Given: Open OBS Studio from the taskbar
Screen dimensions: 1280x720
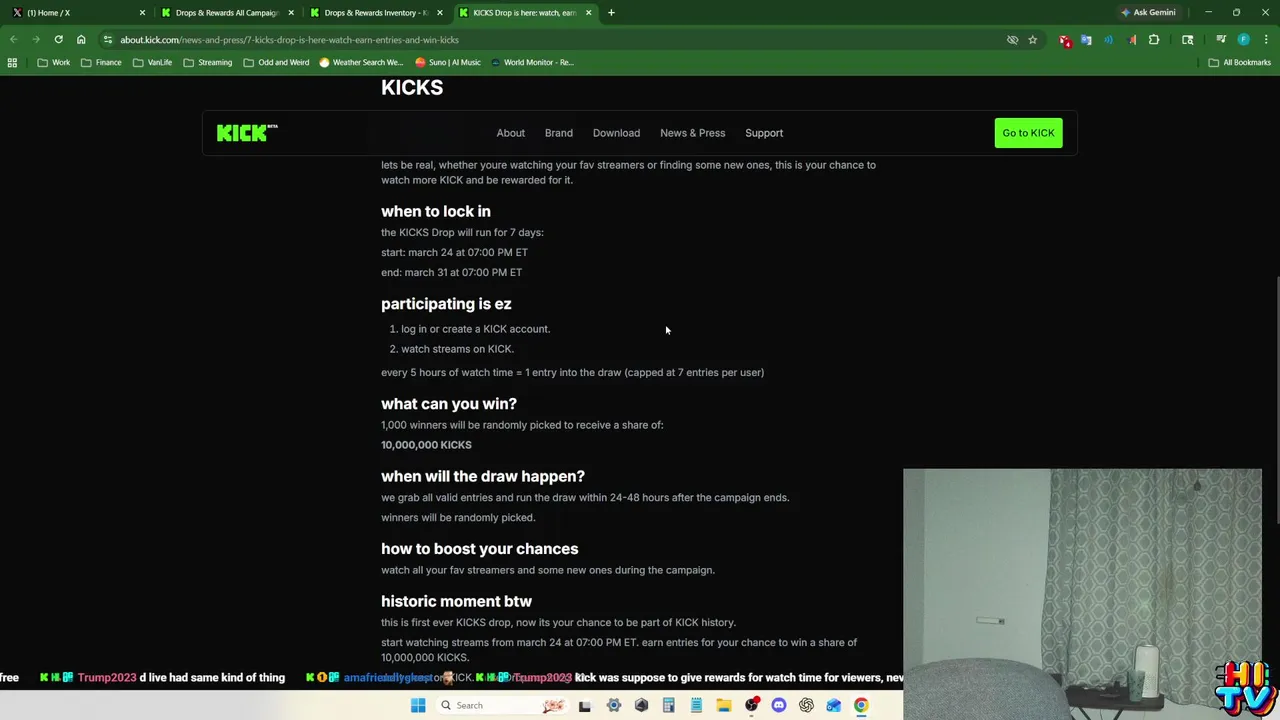Looking at the screenshot, I should point(751,705).
